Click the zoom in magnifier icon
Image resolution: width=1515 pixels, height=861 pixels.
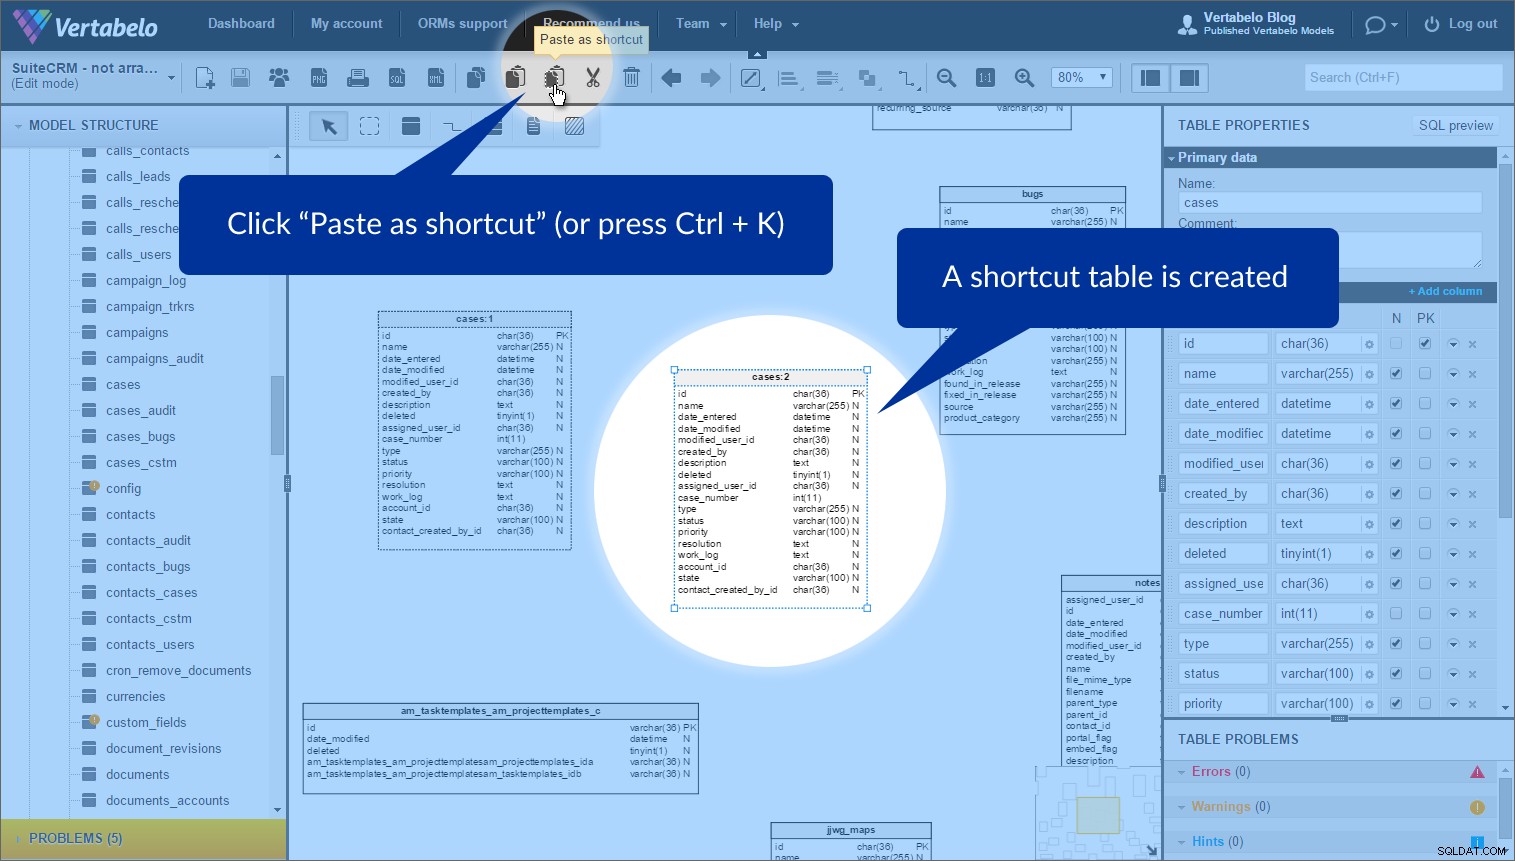pyautogui.click(x=1024, y=77)
